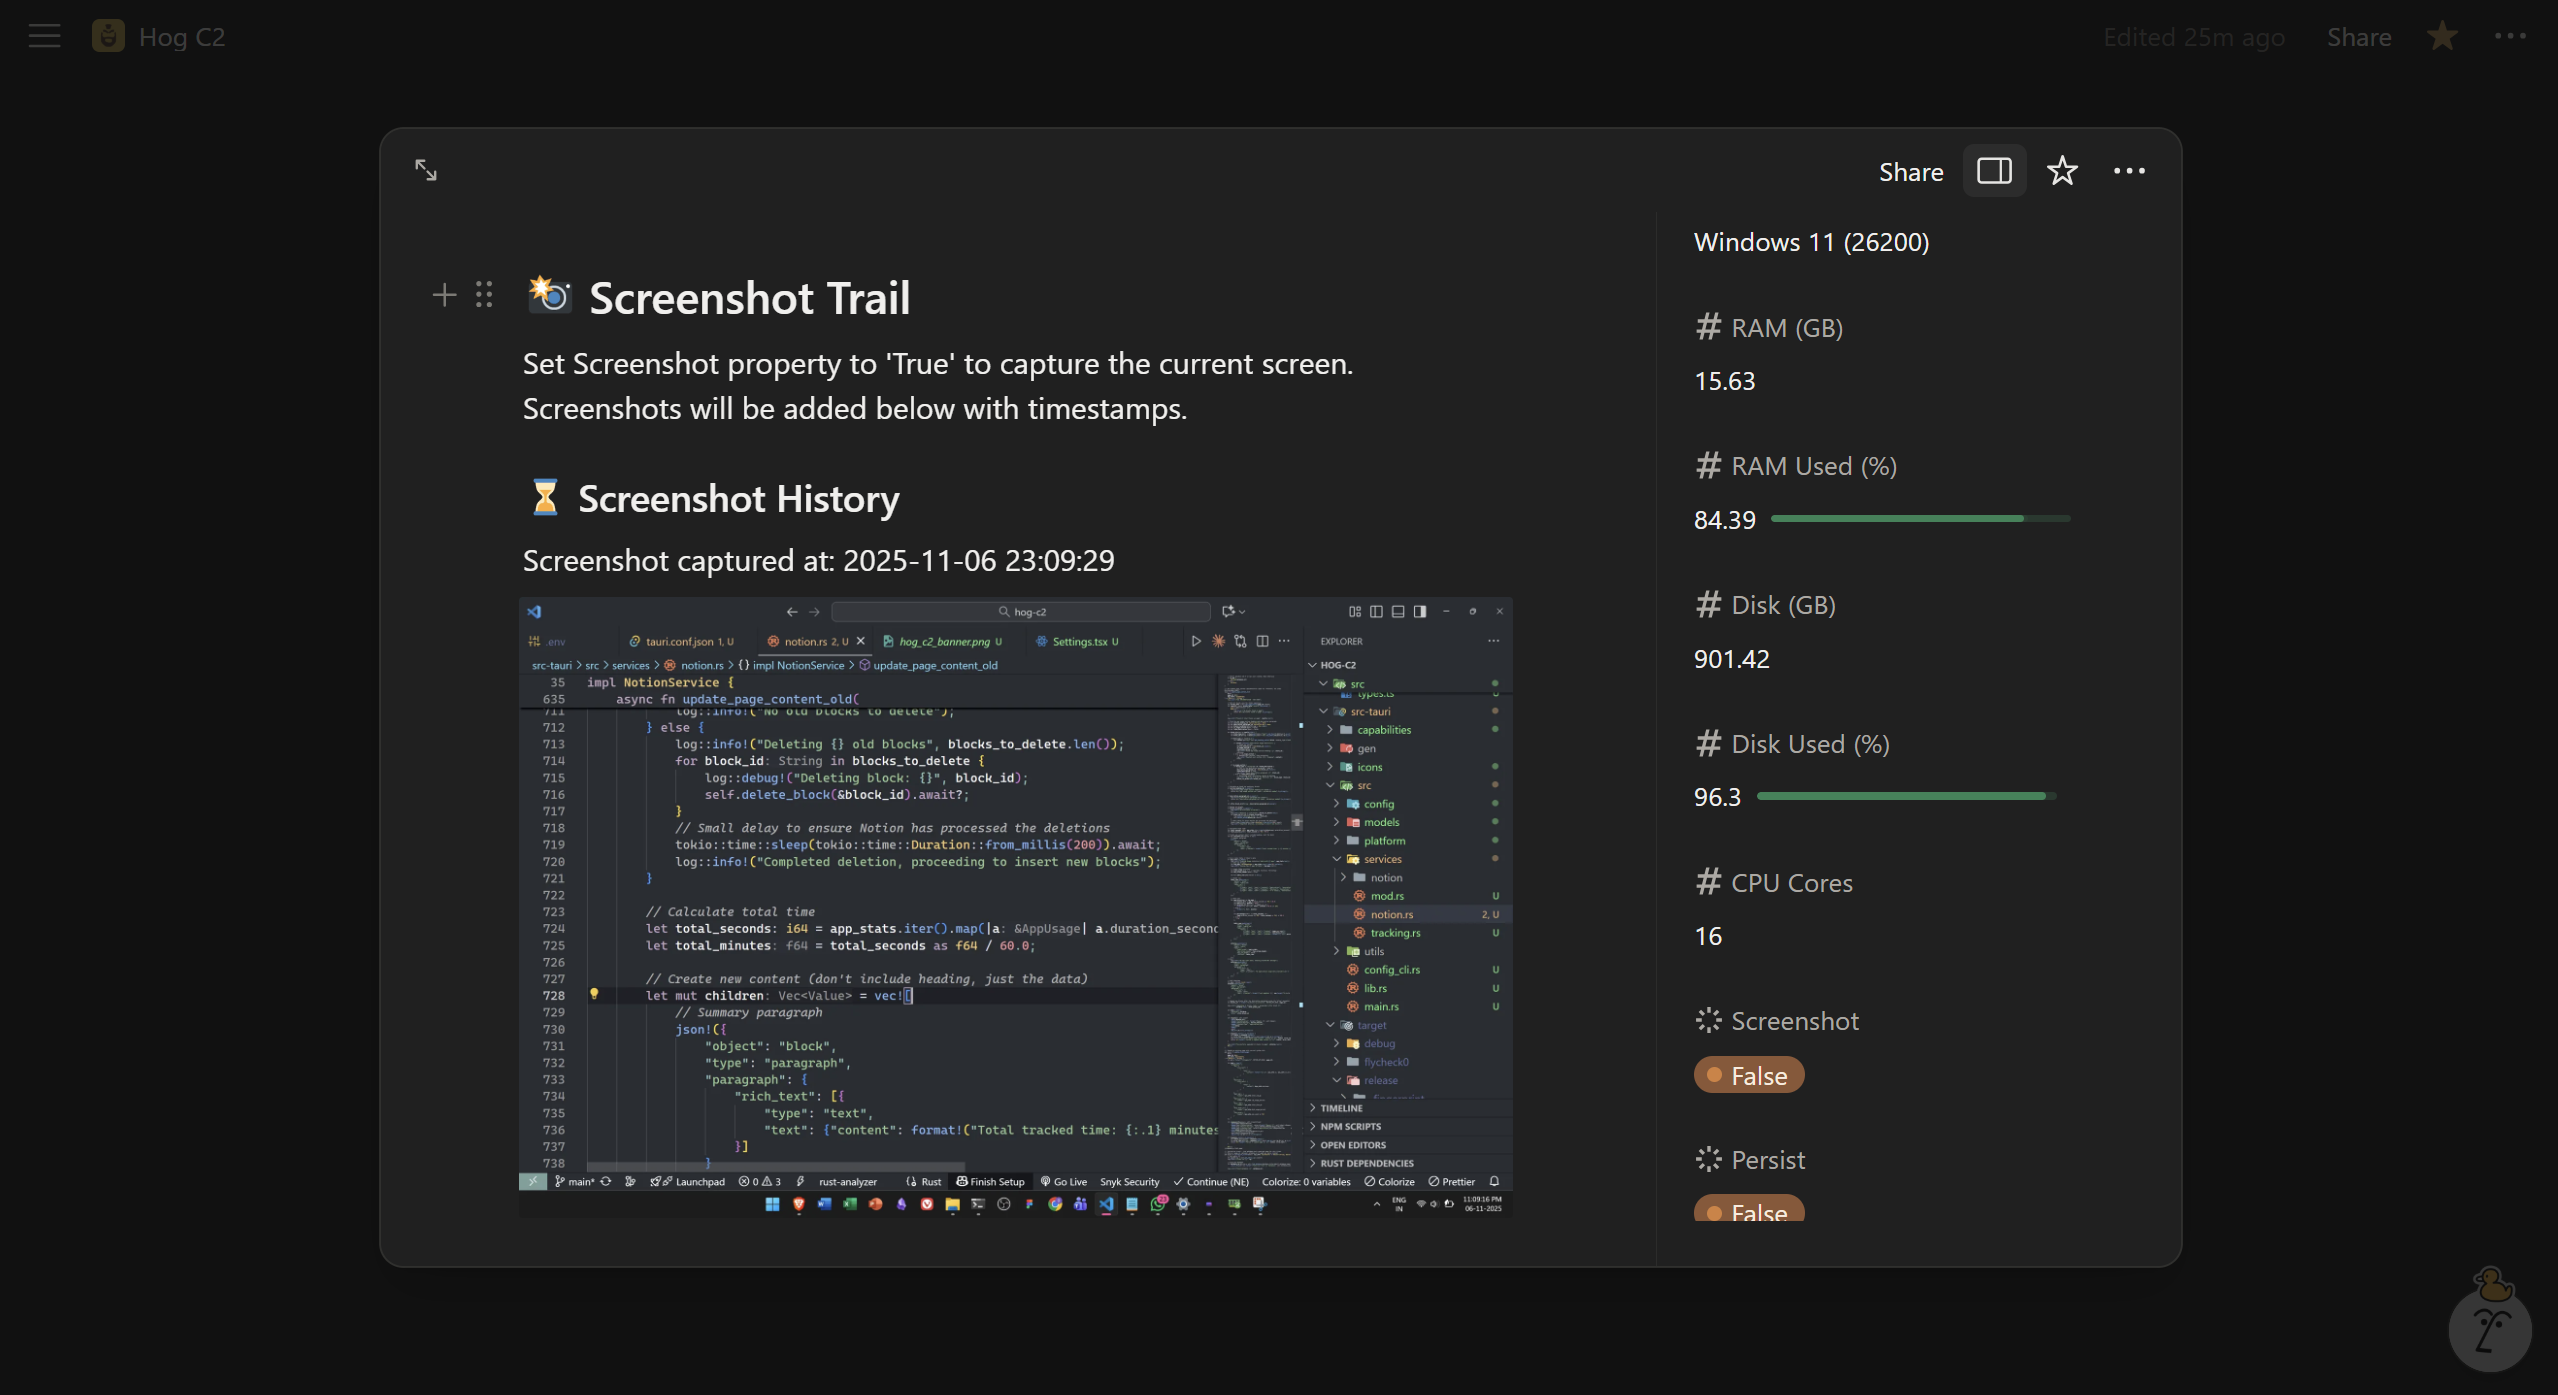Click Share in the background top bar
Viewport: 2558px width, 1395px height.
coord(2359,37)
